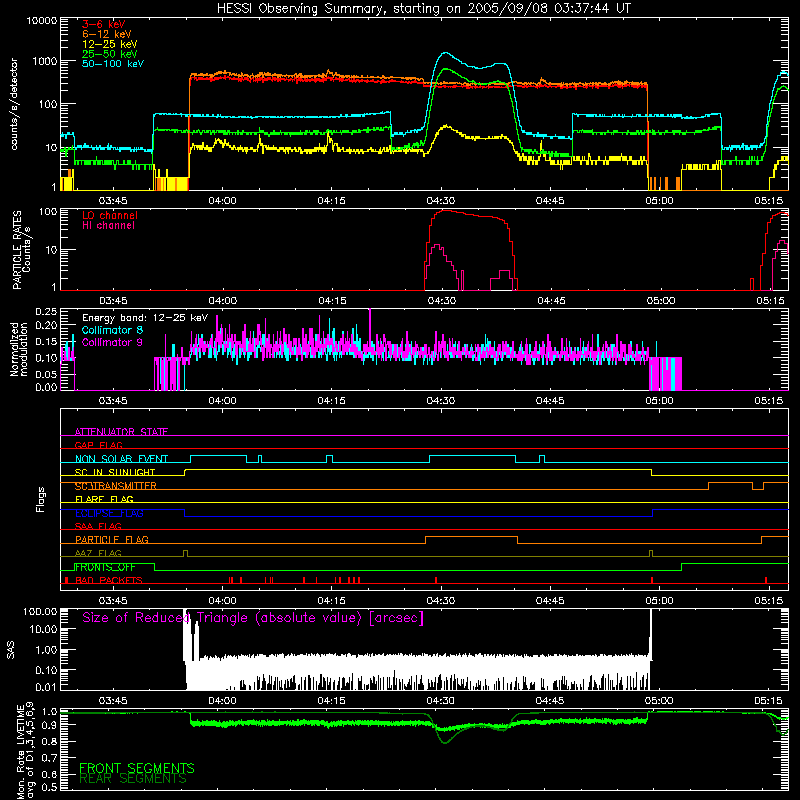Click the green '25-50 keV' legend entry
This screenshot has height=800, width=800.
coord(110,54)
